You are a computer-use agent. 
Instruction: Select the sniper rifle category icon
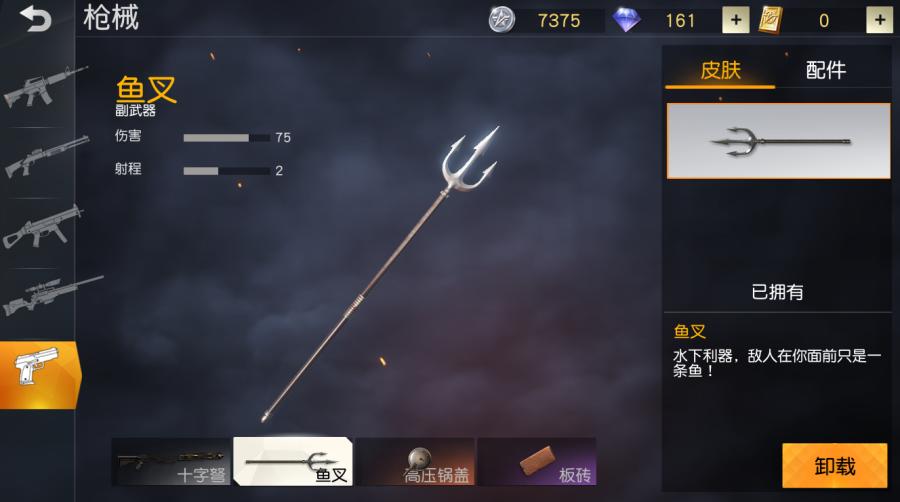pos(52,295)
